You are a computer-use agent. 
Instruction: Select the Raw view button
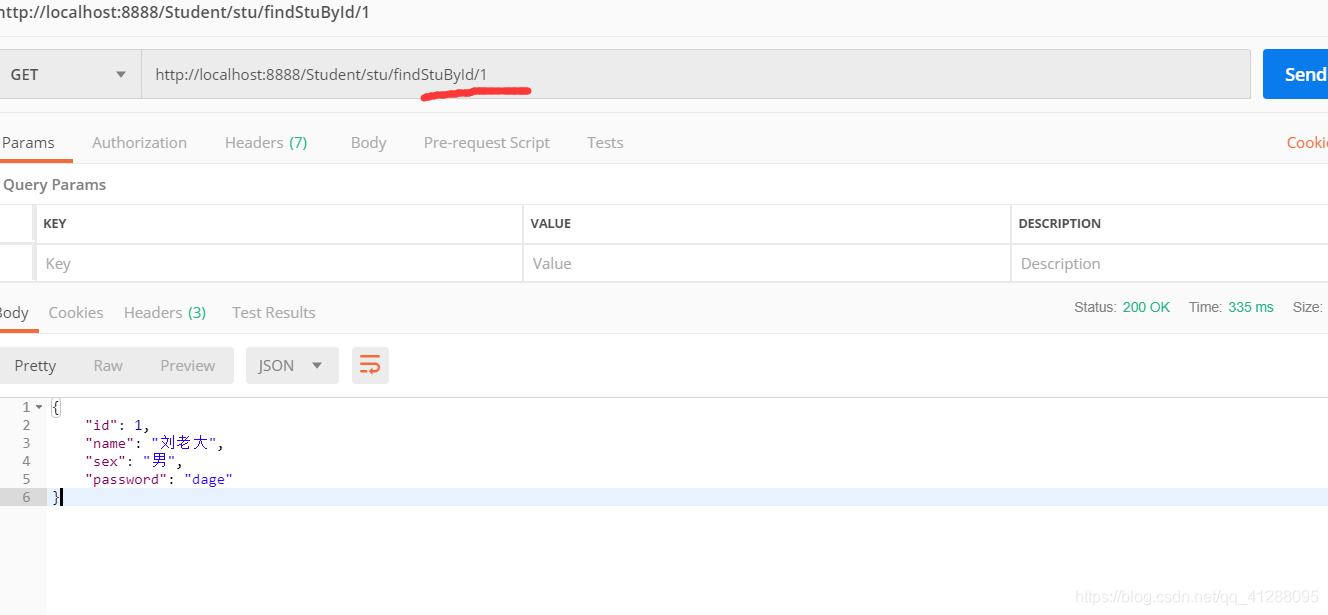coord(108,365)
